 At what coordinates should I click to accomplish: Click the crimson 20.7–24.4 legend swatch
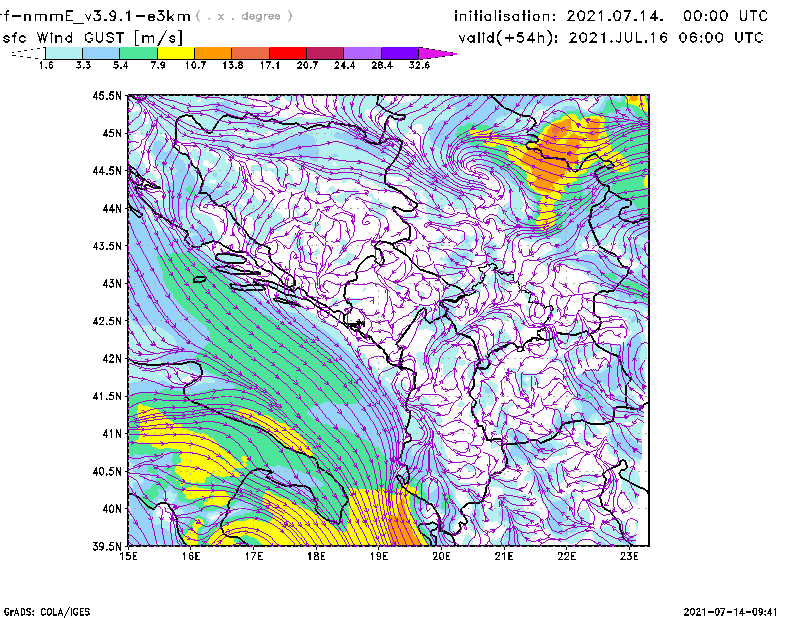pyautogui.click(x=325, y=53)
